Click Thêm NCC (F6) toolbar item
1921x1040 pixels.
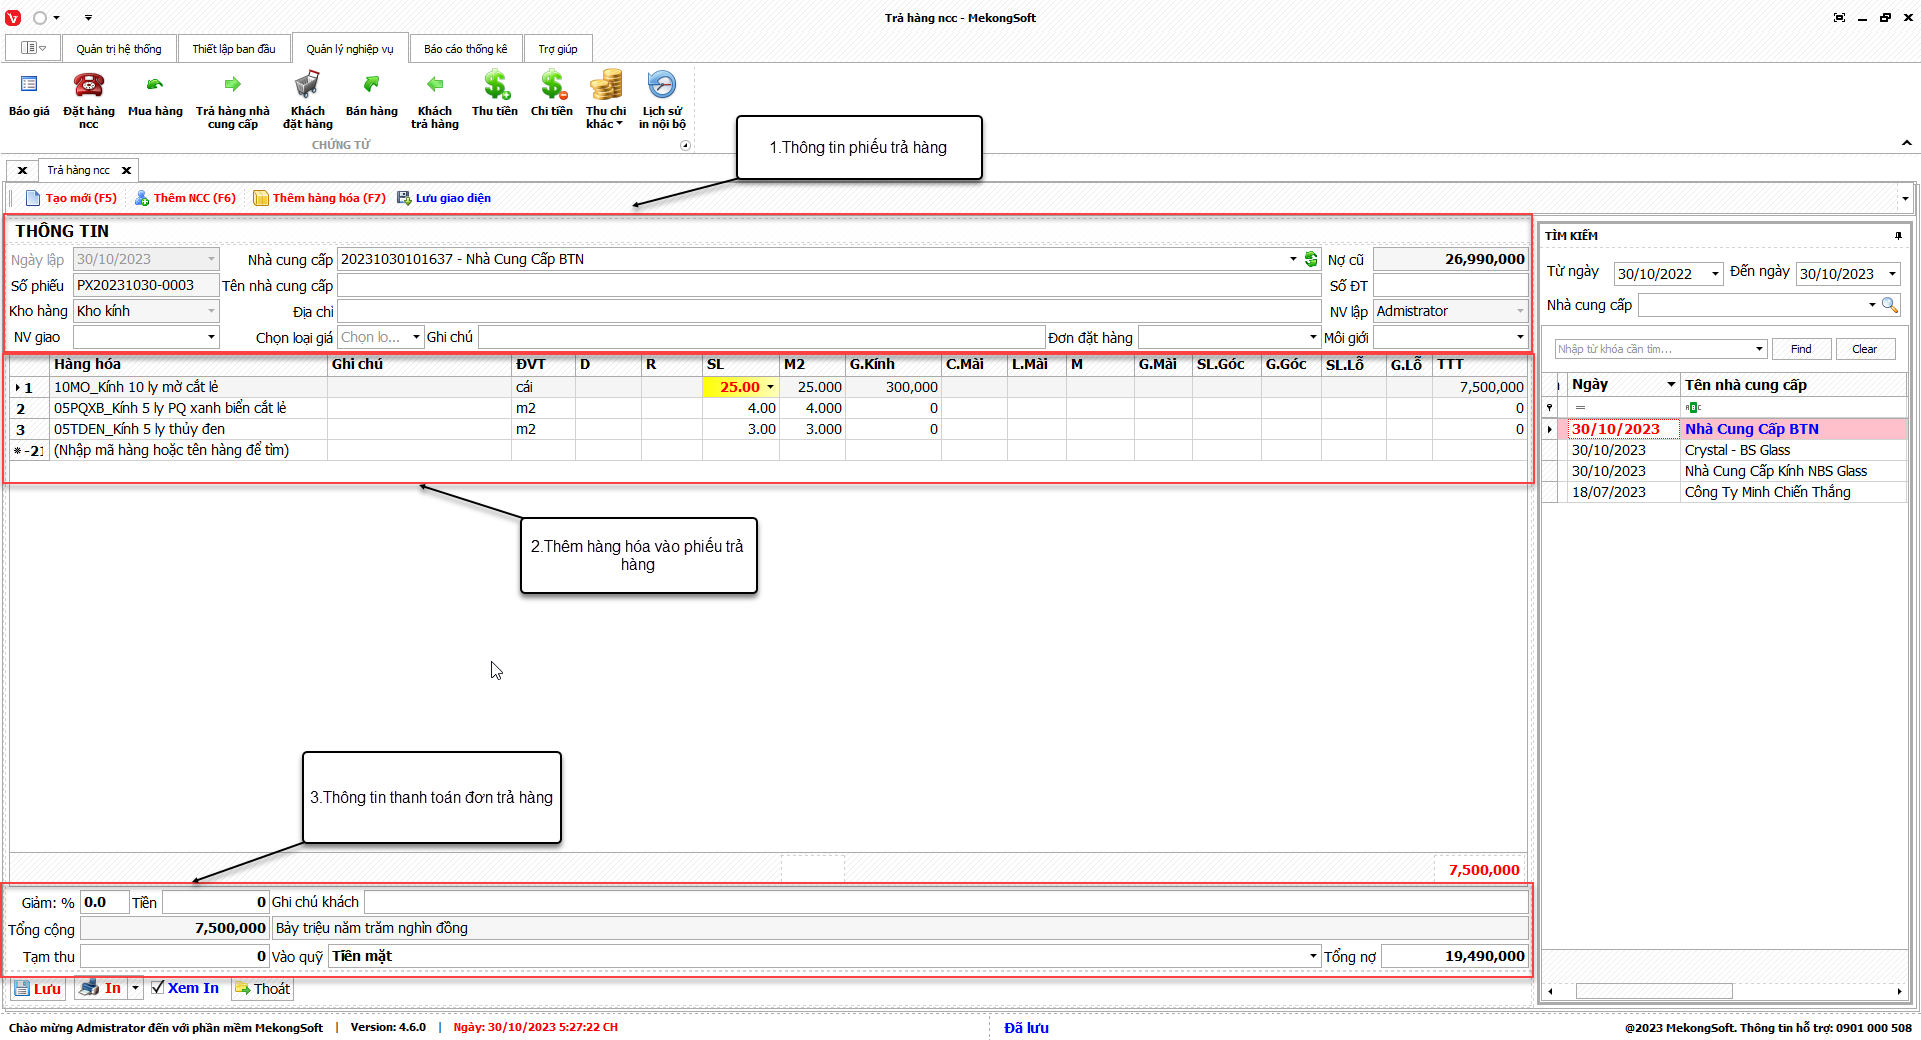point(186,198)
